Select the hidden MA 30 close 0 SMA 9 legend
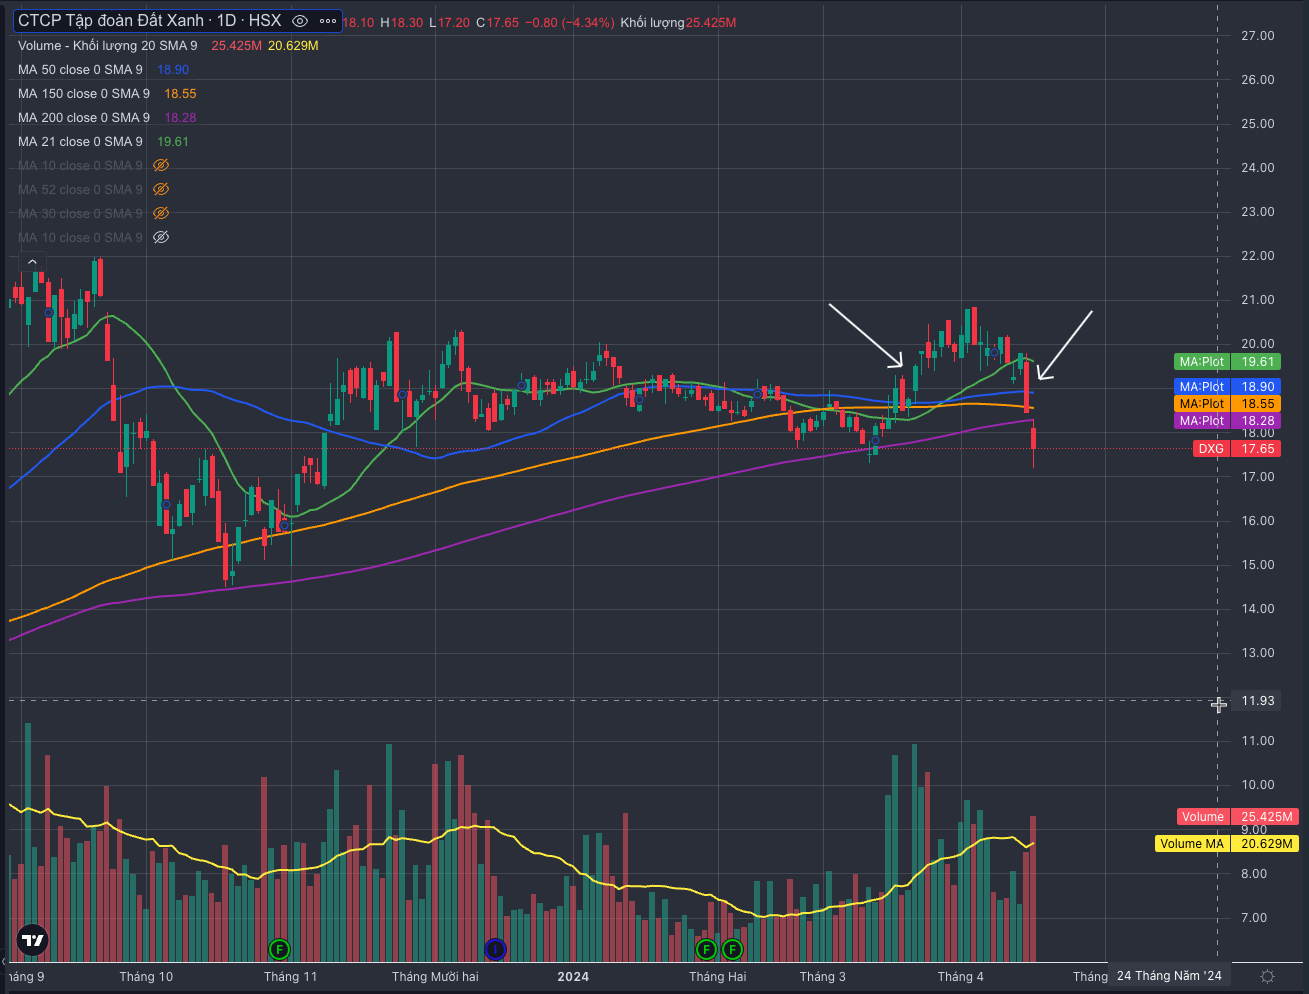 [80, 214]
